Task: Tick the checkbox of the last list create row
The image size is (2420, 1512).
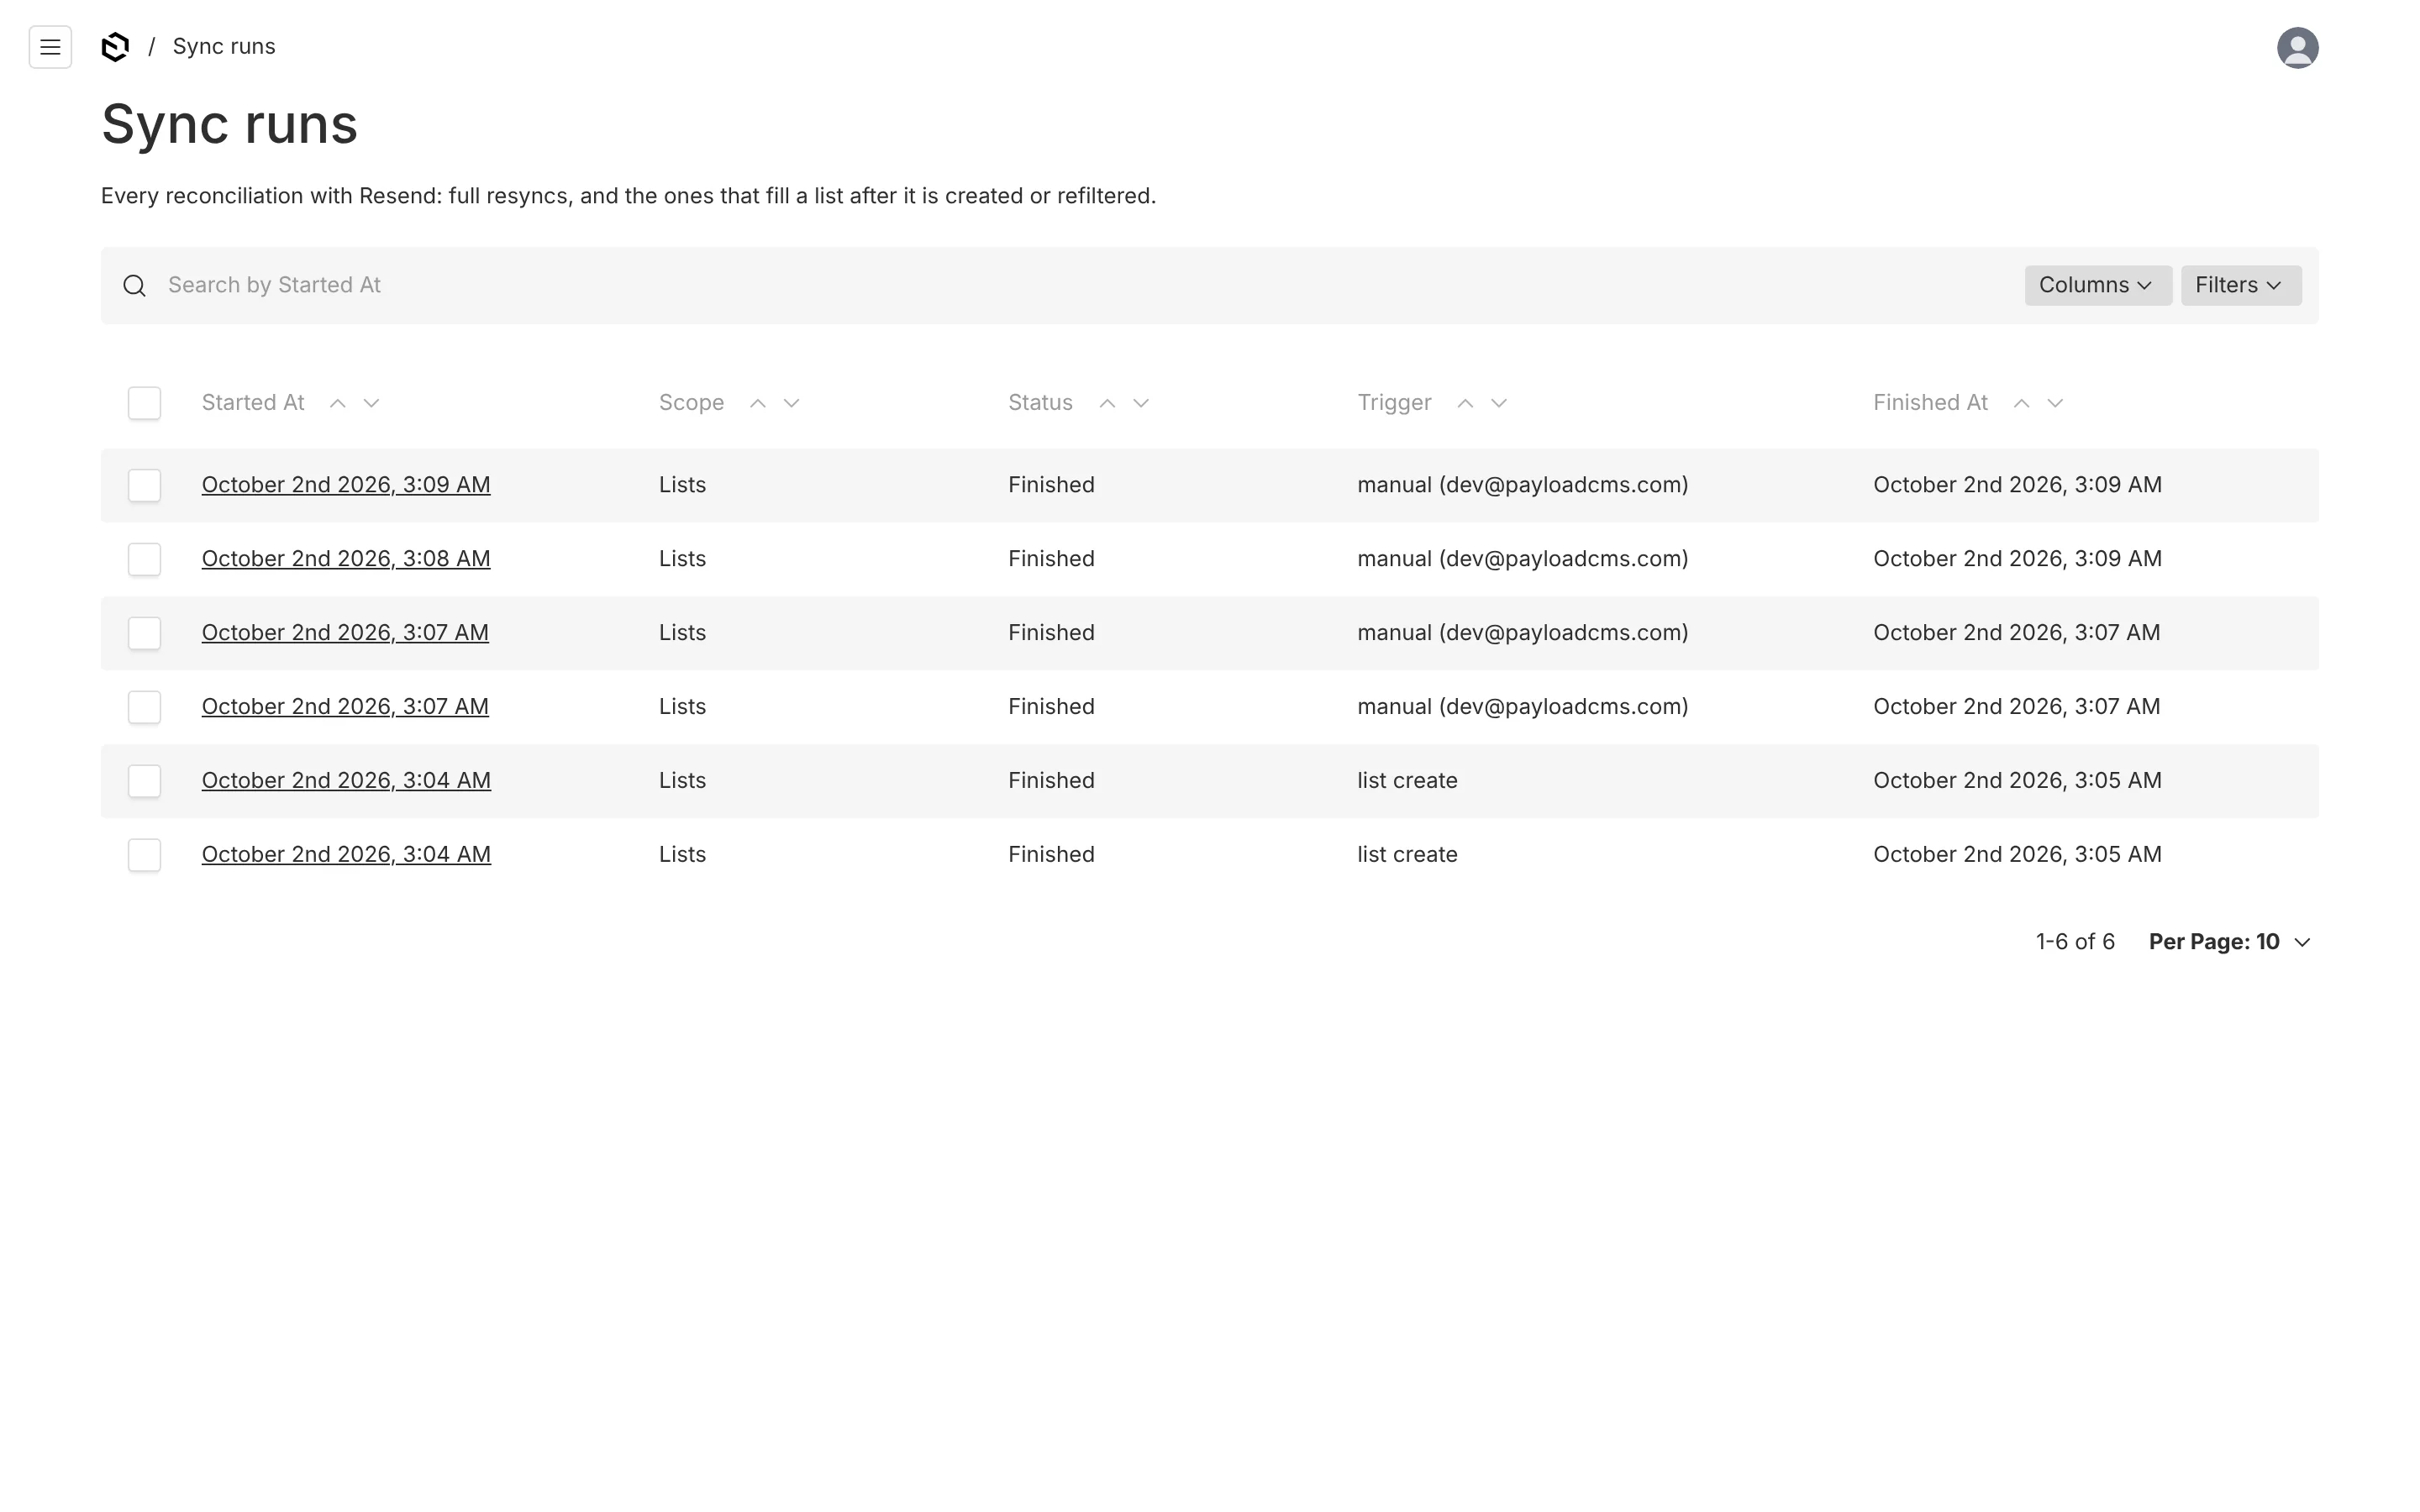Action: (x=144, y=855)
